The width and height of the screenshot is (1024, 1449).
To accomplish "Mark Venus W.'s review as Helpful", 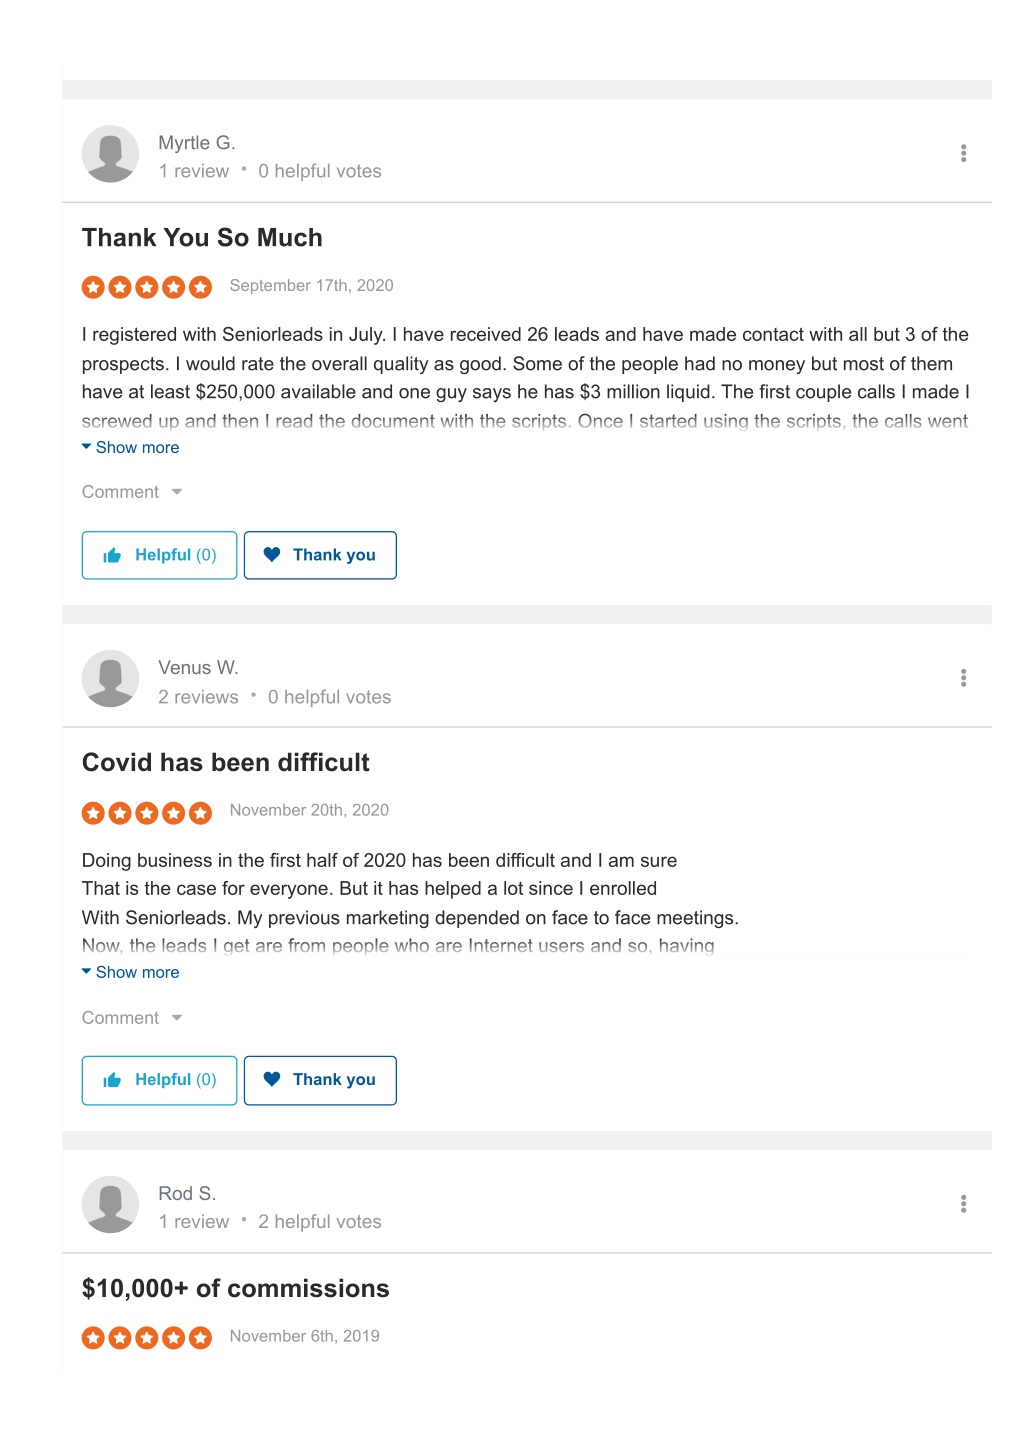I will pyautogui.click(x=159, y=1080).
